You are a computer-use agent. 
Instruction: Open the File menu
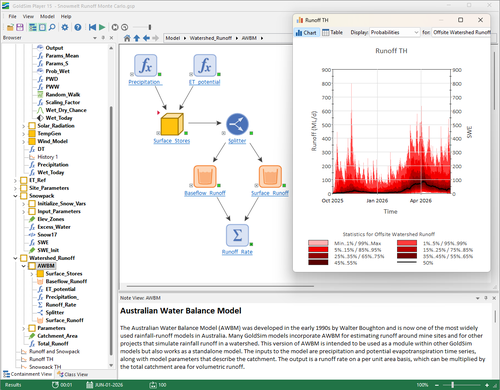point(12,16)
